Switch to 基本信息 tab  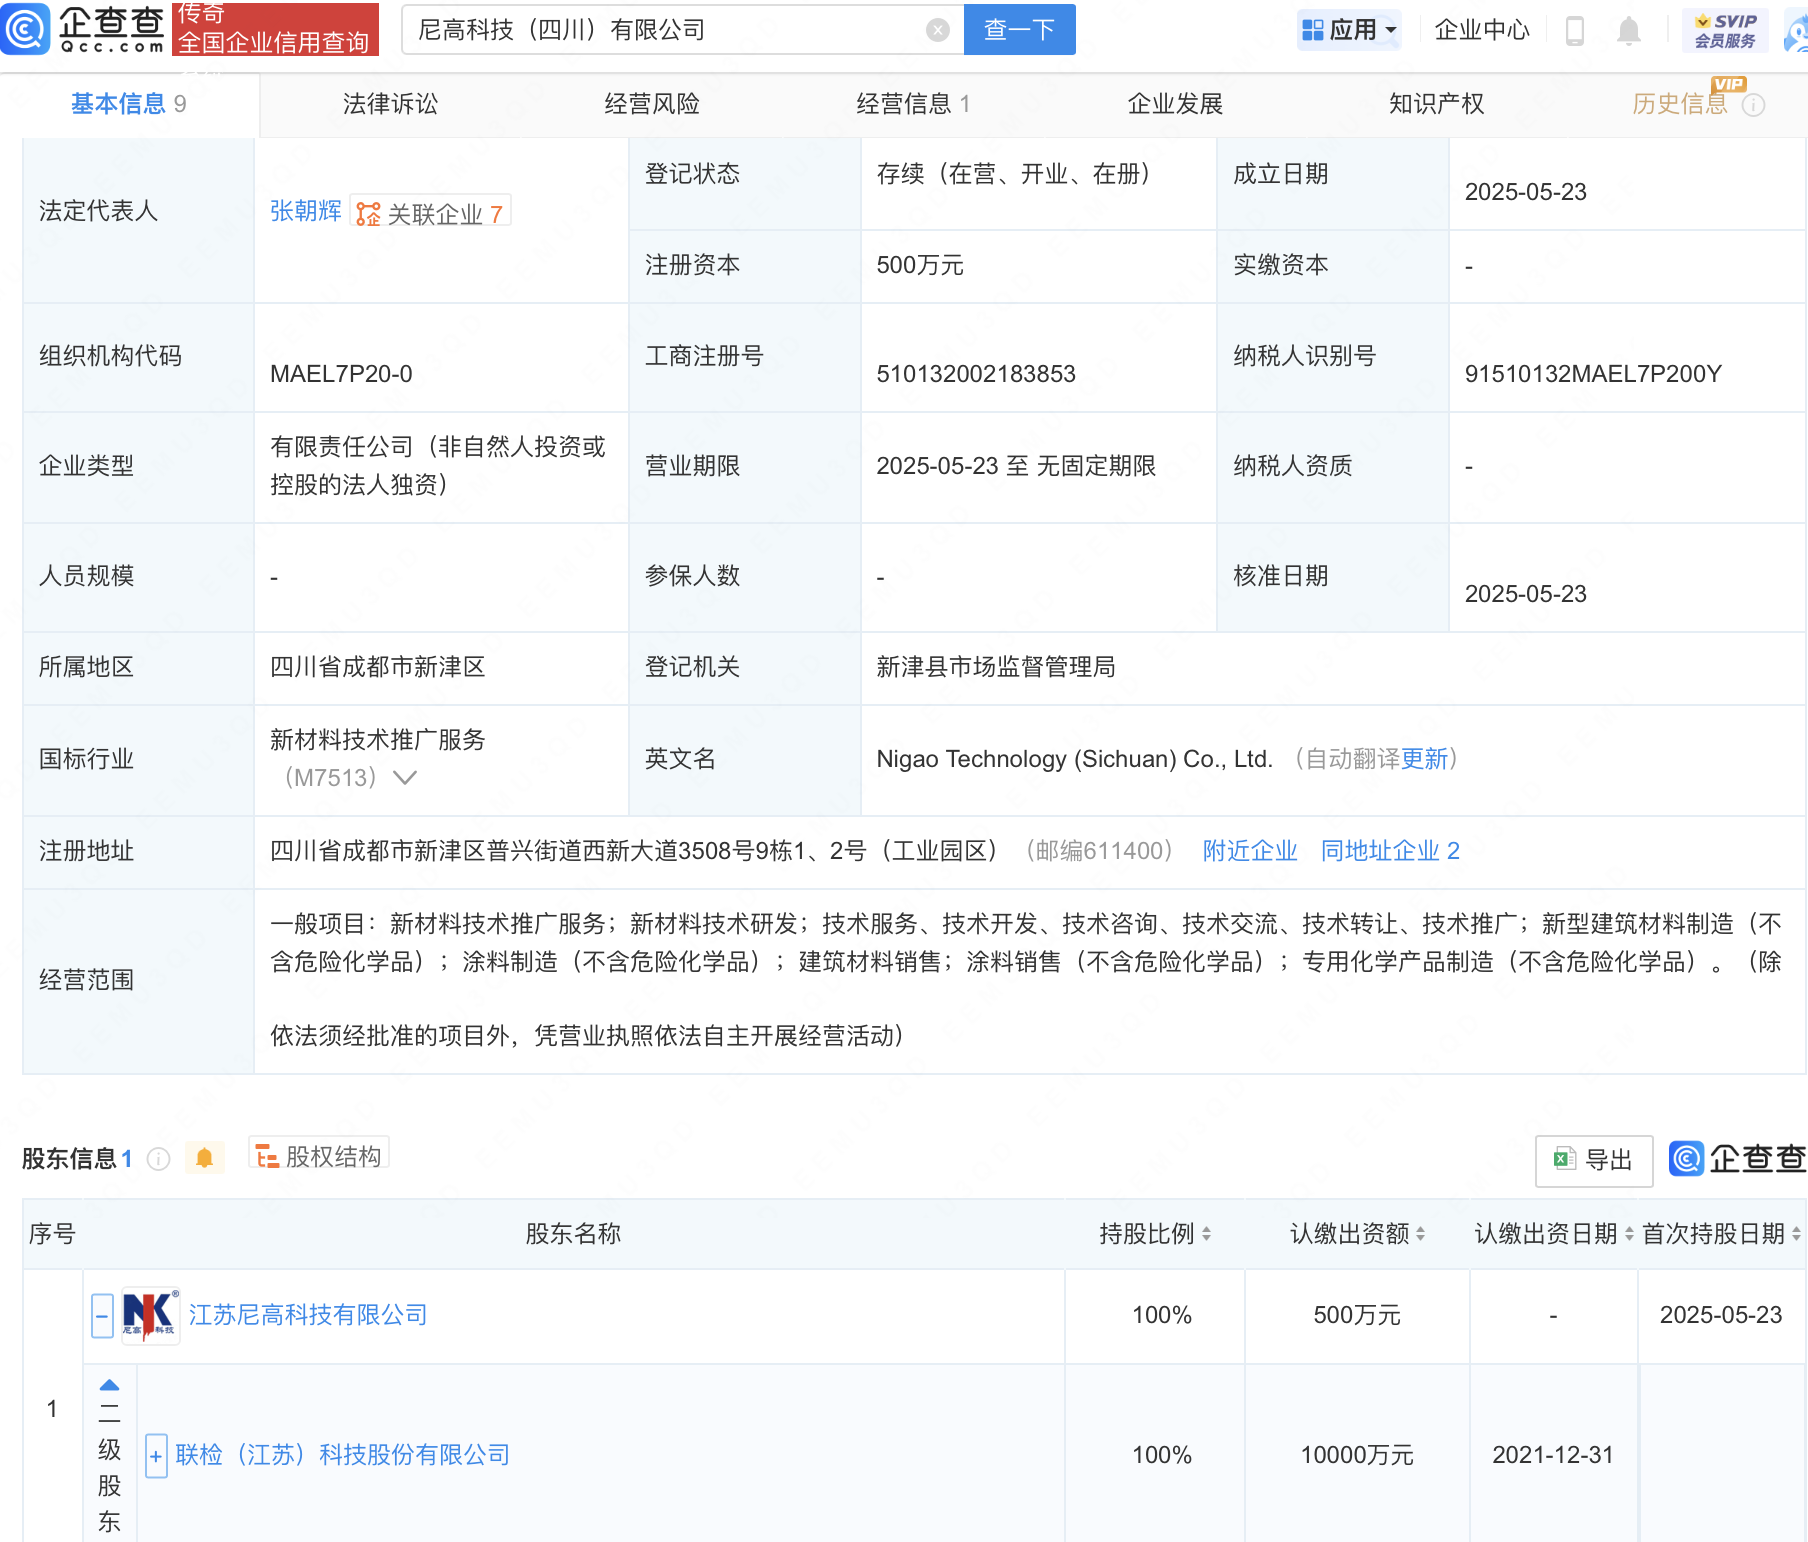tap(128, 104)
